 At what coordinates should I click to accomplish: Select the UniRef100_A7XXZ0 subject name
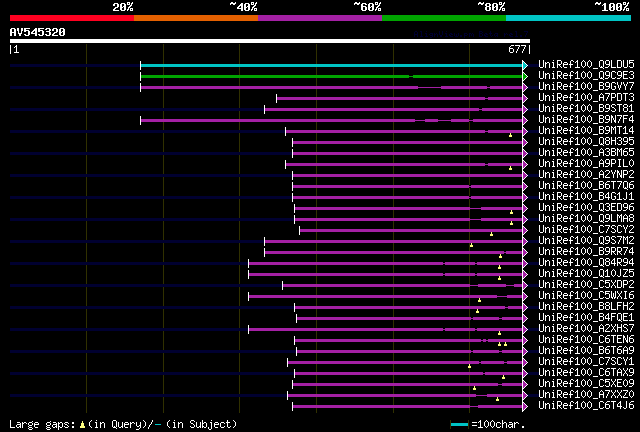pyautogui.click(x=586, y=395)
